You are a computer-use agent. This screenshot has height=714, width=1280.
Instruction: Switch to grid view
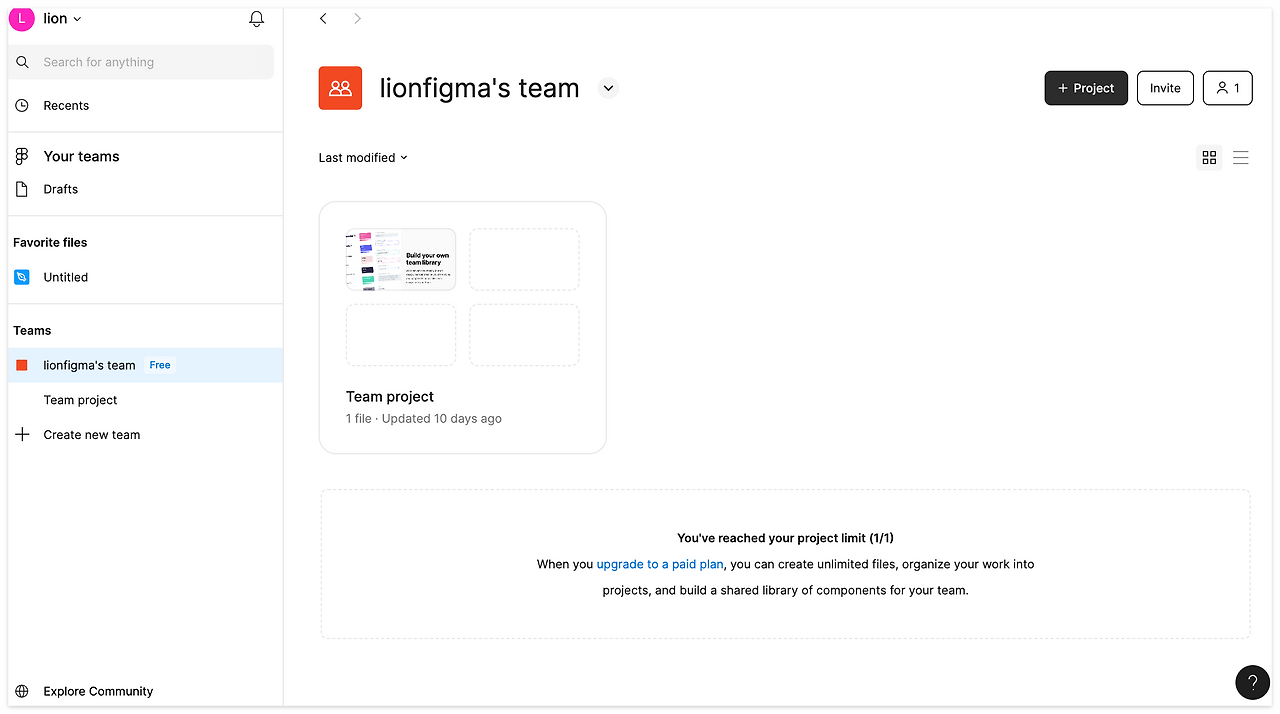(1209, 158)
